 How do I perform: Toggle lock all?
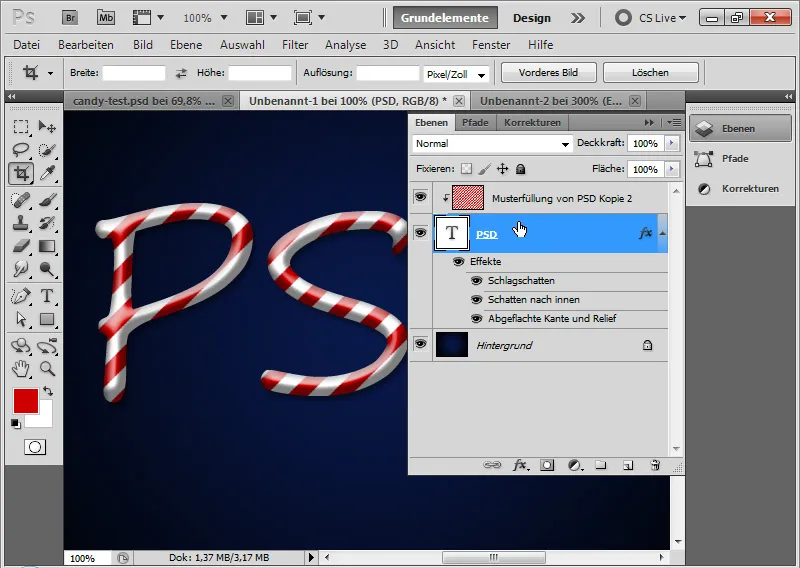[520, 169]
